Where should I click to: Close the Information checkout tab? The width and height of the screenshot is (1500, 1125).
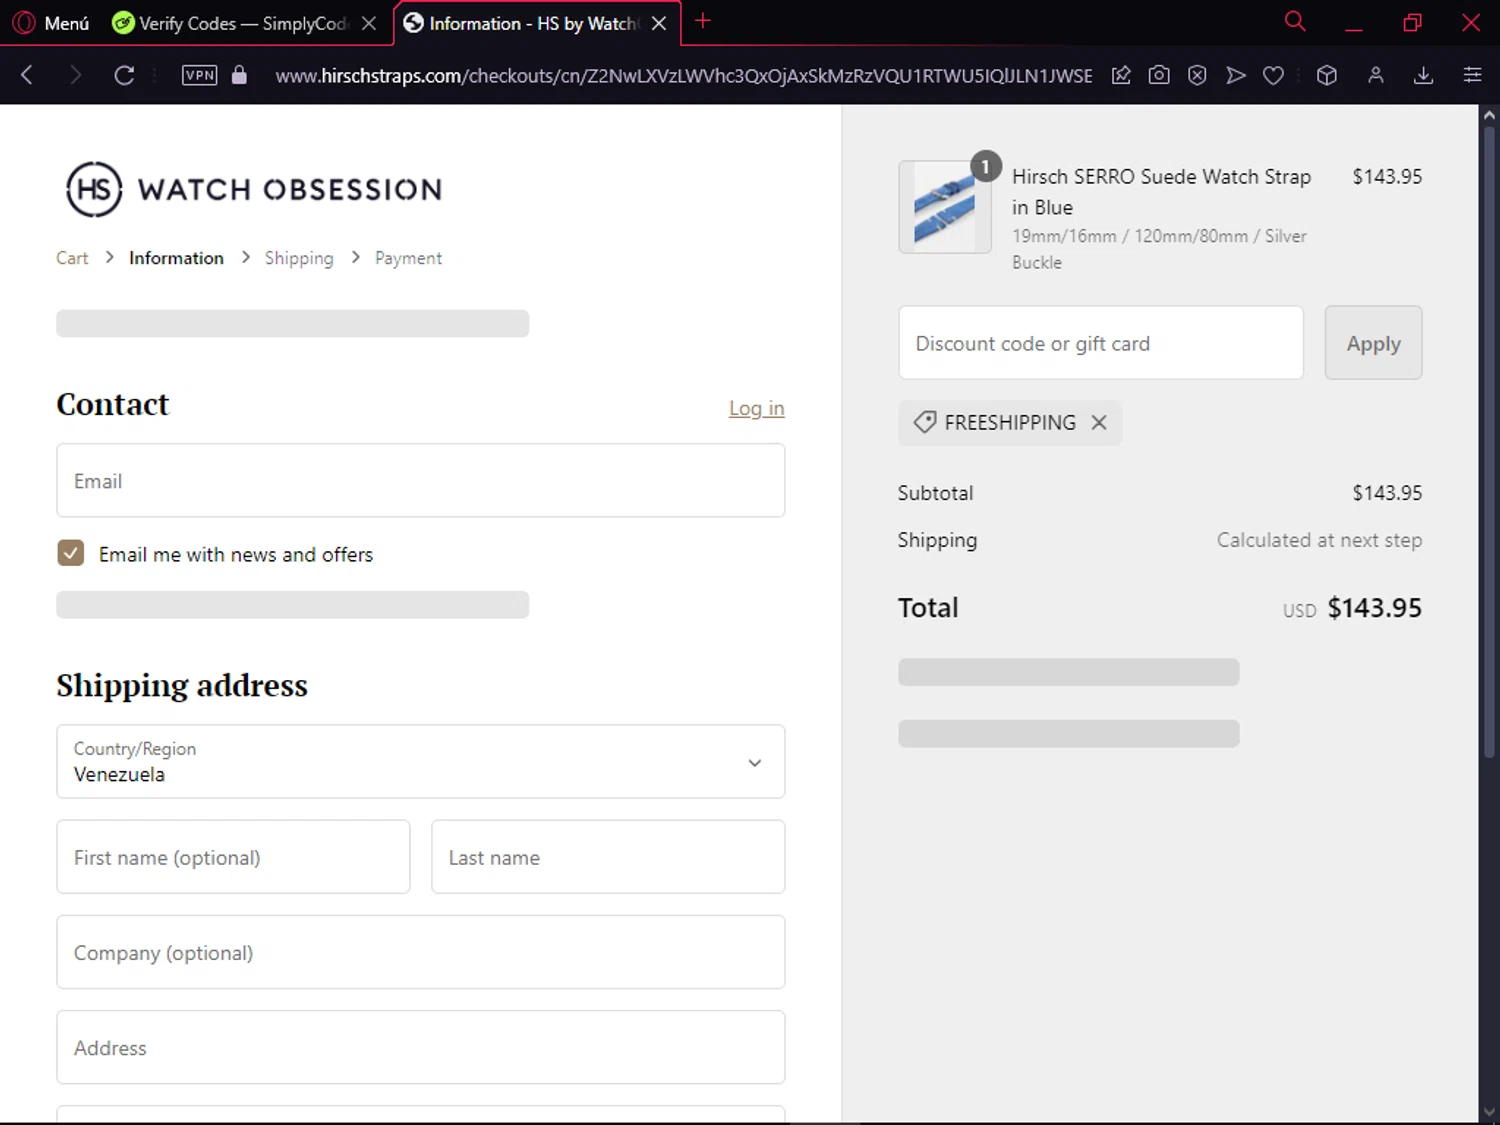click(659, 23)
